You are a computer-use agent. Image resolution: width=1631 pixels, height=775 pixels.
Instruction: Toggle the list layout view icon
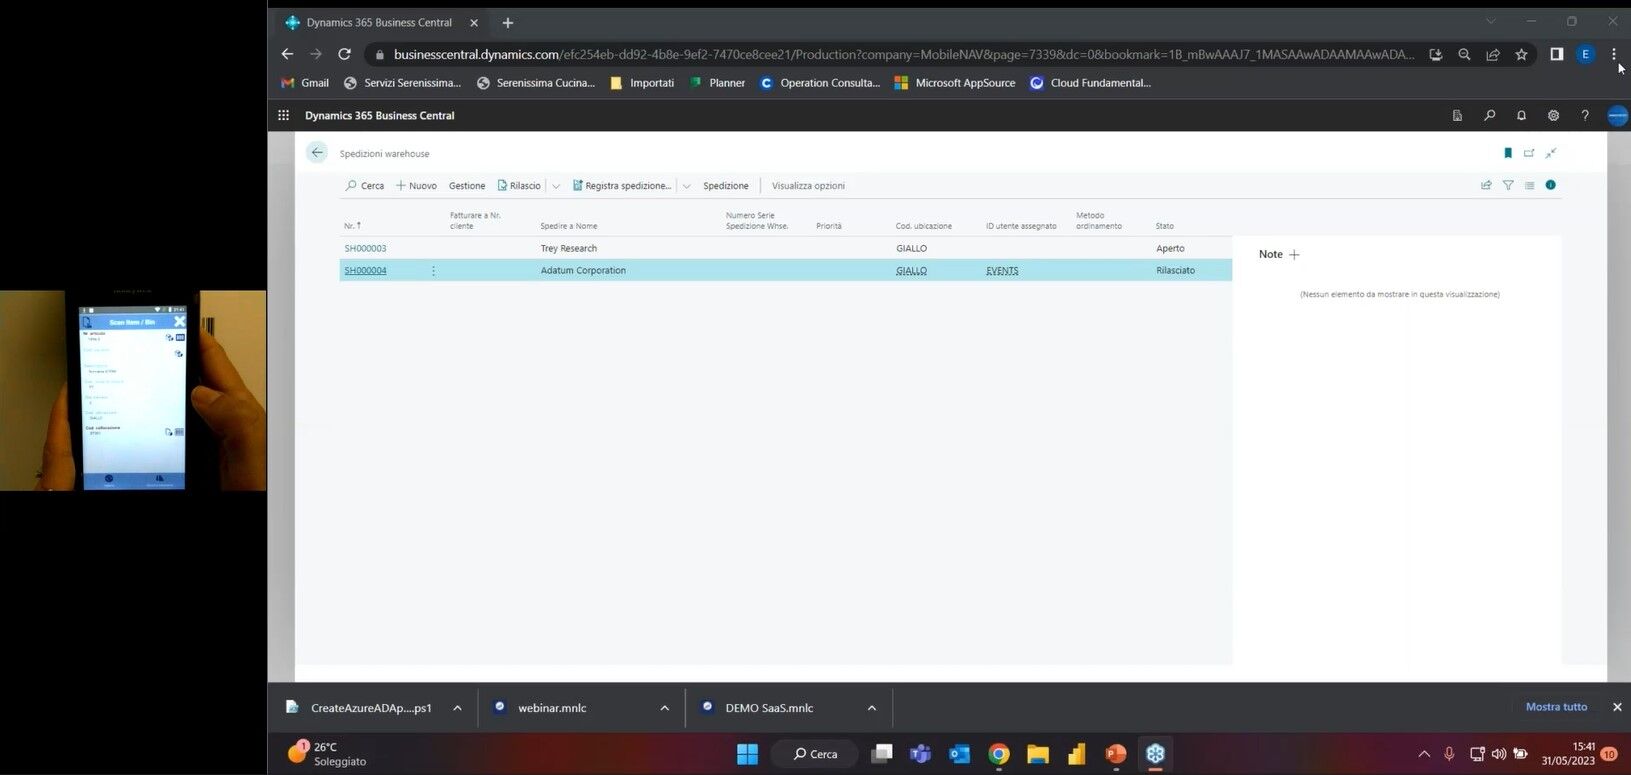(x=1529, y=185)
